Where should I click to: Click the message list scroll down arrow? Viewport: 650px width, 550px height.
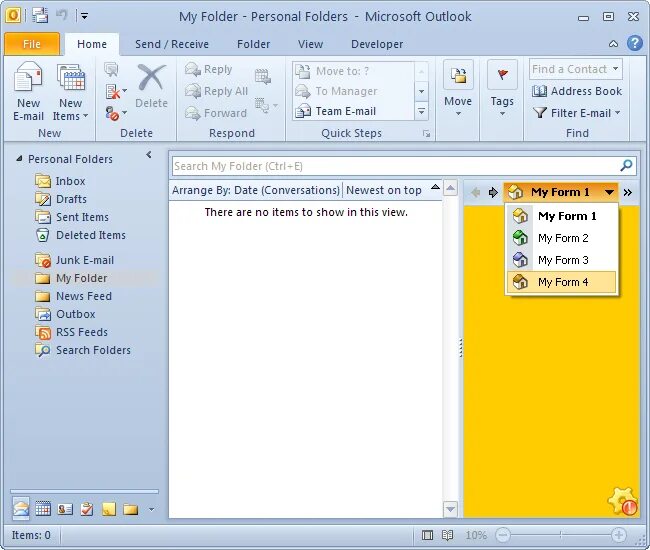[x=451, y=509]
